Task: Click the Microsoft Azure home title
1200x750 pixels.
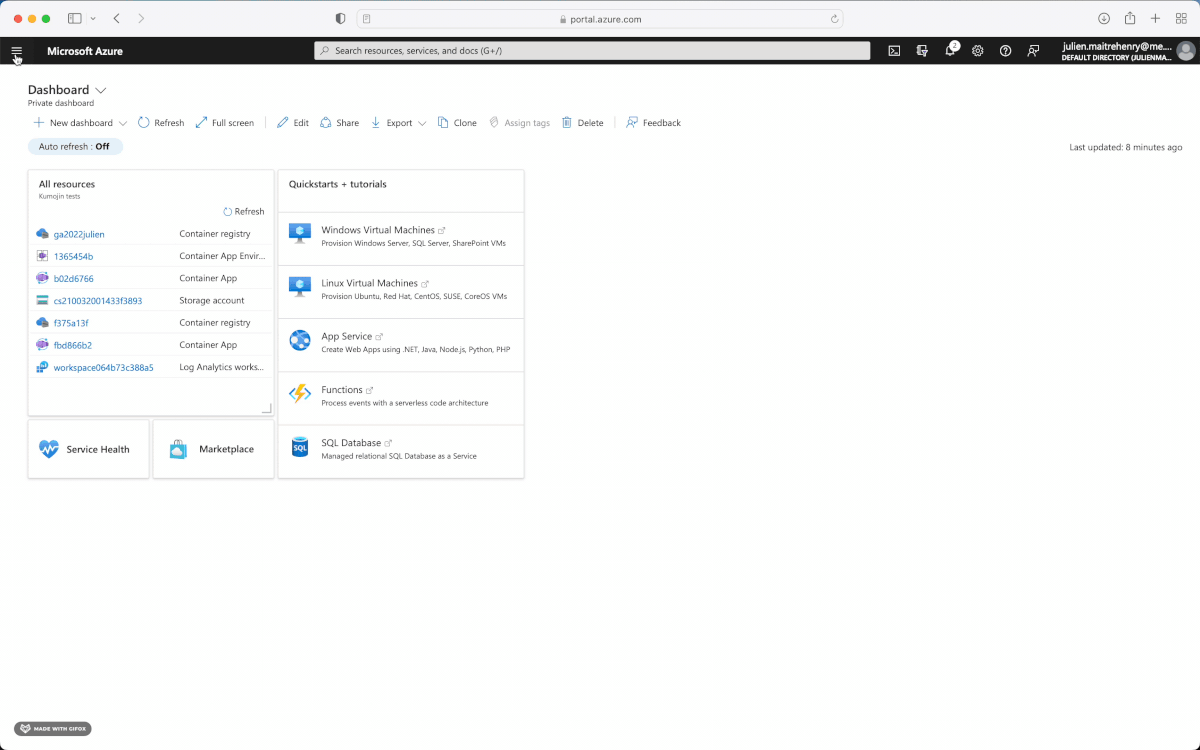Action: point(85,51)
